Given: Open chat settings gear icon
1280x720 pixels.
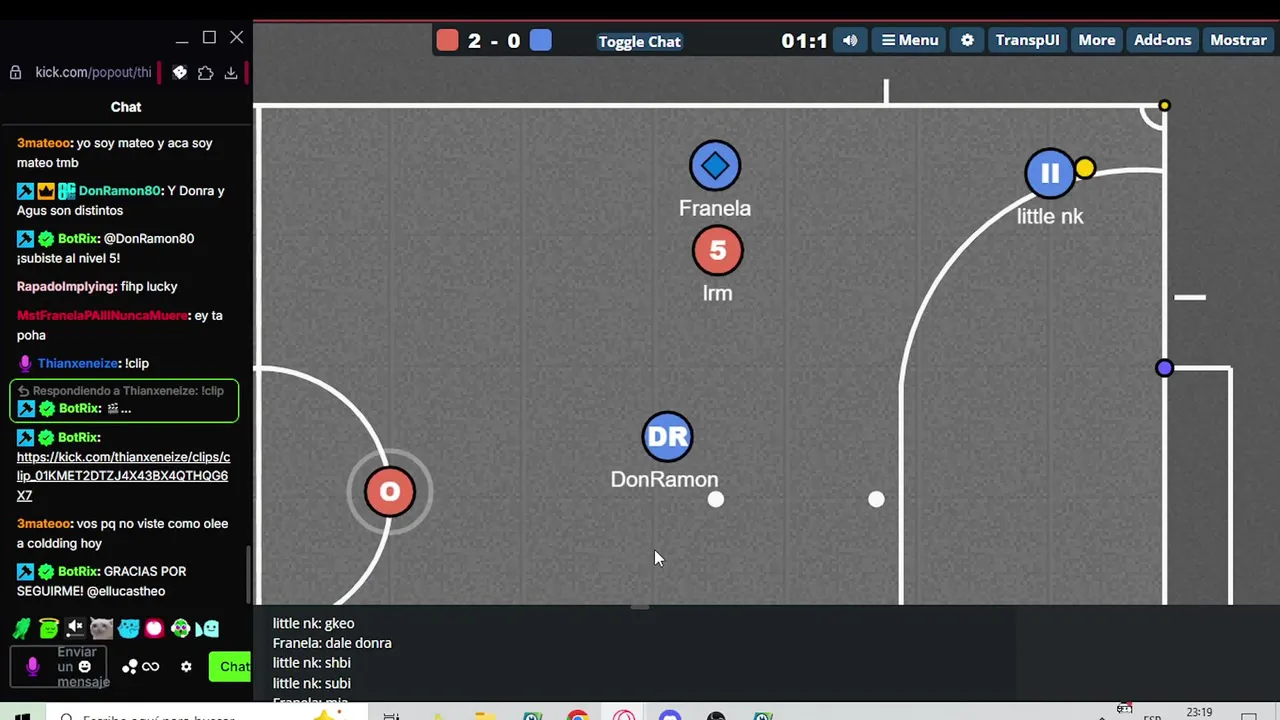Looking at the screenshot, I should point(186,667).
